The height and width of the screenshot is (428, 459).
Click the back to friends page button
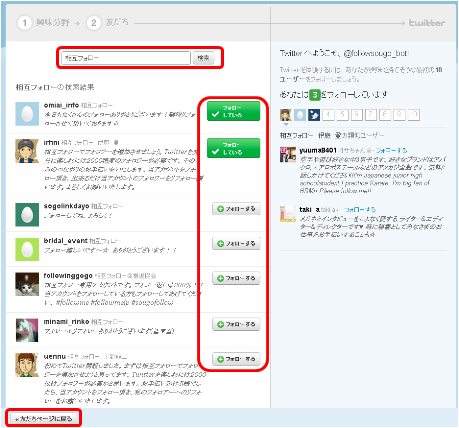[x=44, y=418]
